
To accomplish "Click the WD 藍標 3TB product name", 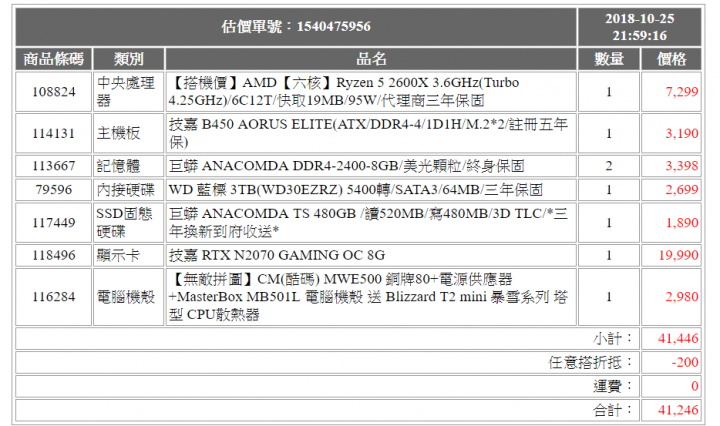I will [x=355, y=190].
